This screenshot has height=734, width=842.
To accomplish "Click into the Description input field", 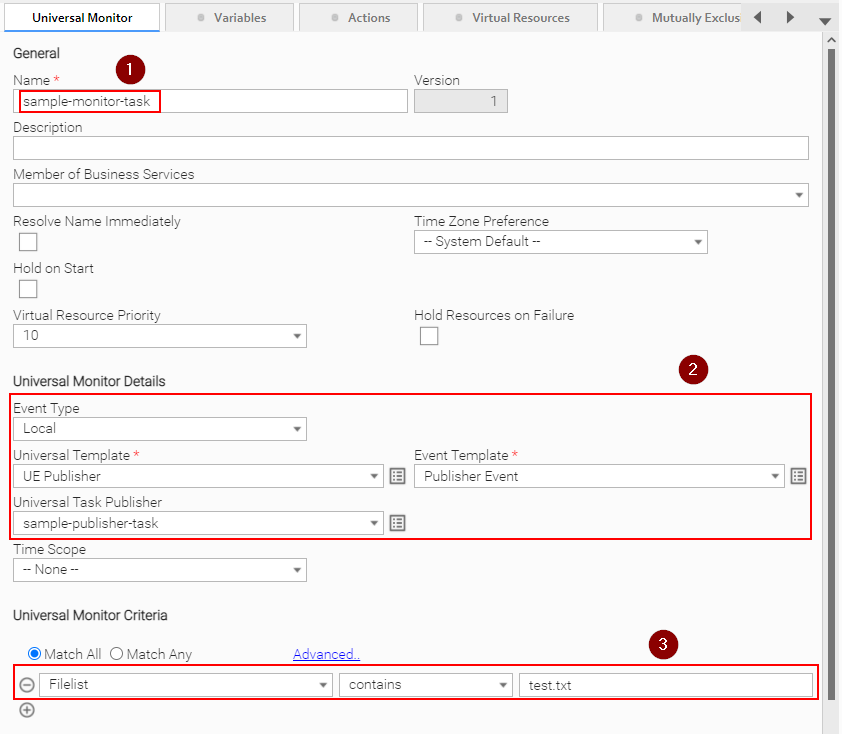I will 410,148.
